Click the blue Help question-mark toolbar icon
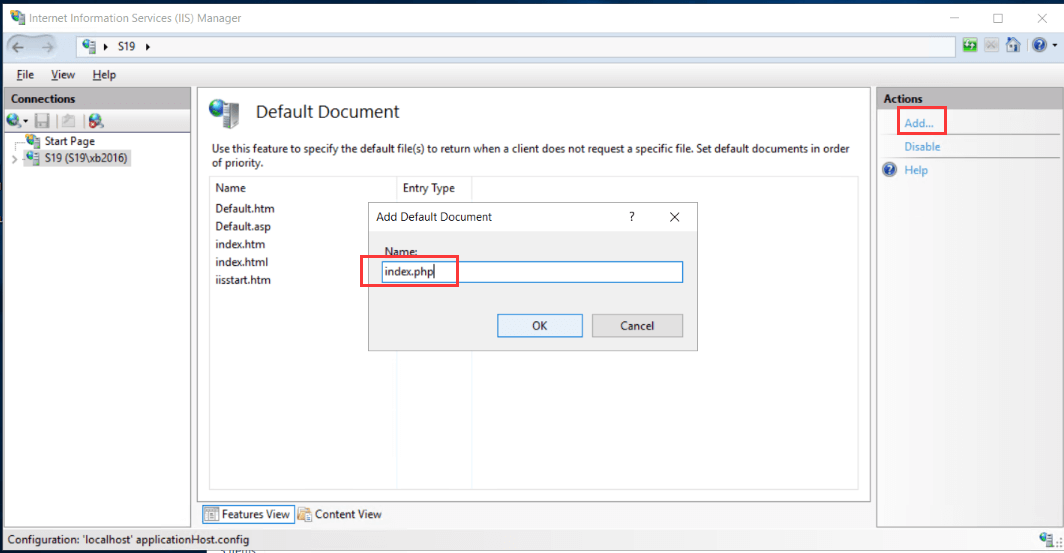Viewport: 1064px width, 553px height. coord(1038,46)
